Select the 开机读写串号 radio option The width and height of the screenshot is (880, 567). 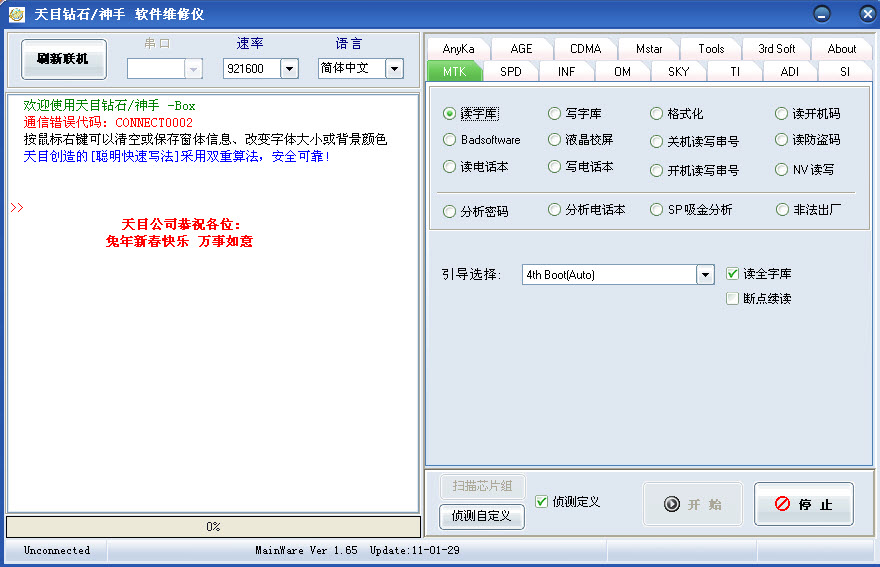pos(694,170)
